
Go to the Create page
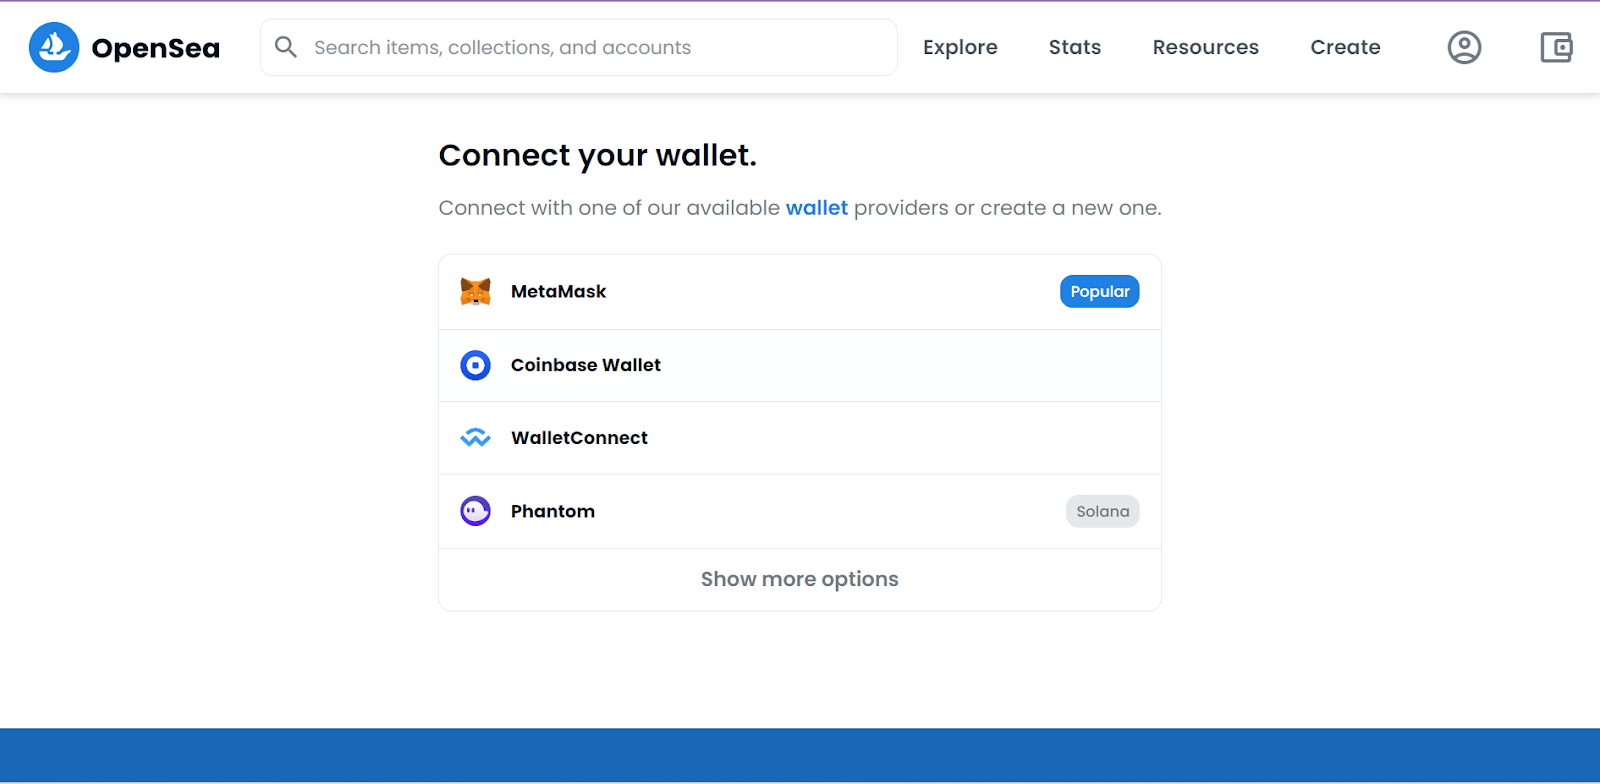[1345, 47]
